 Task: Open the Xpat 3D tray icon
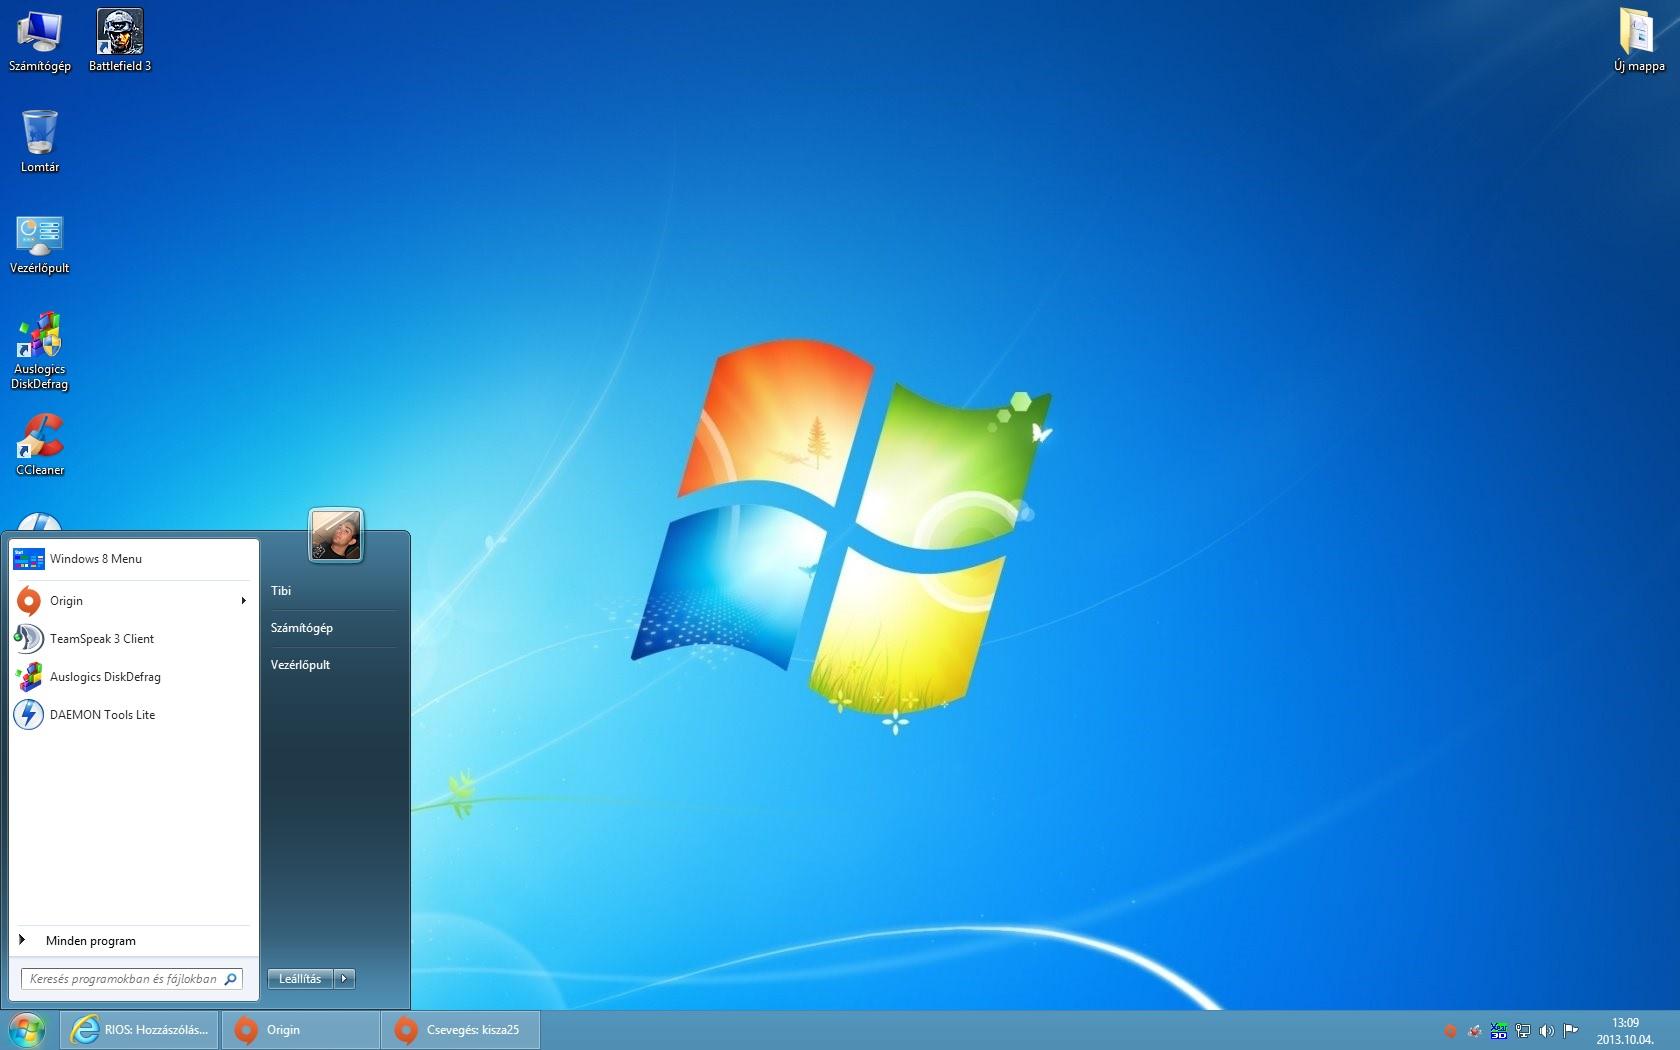tap(1498, 1031)
